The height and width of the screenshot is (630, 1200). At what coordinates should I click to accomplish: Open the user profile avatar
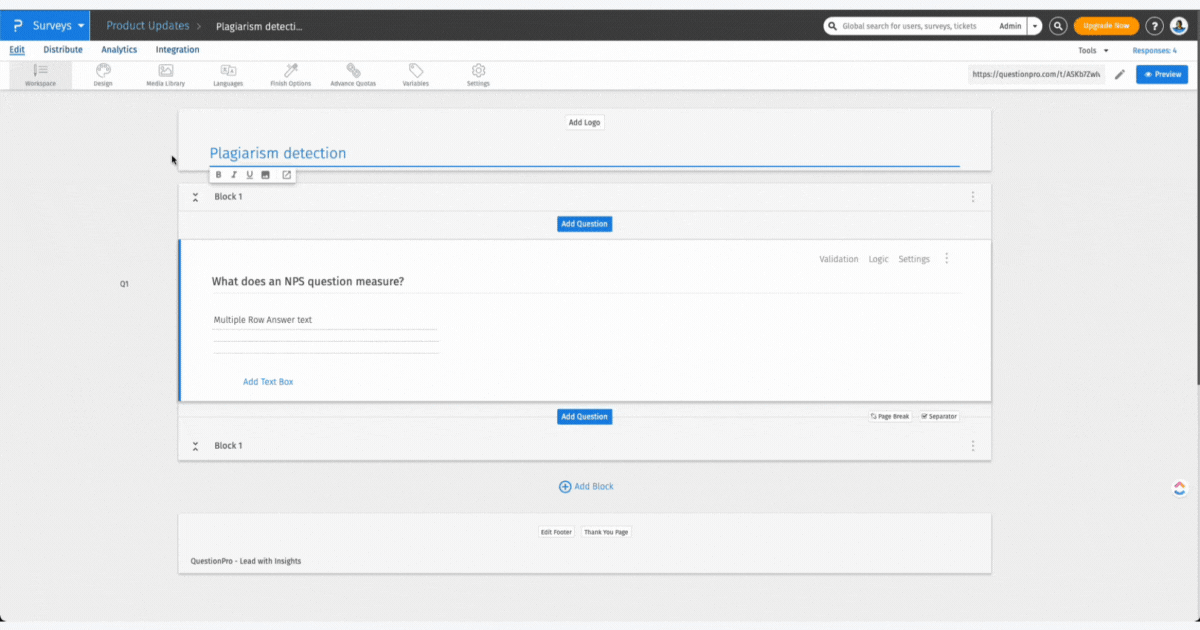click(1179, 26)
